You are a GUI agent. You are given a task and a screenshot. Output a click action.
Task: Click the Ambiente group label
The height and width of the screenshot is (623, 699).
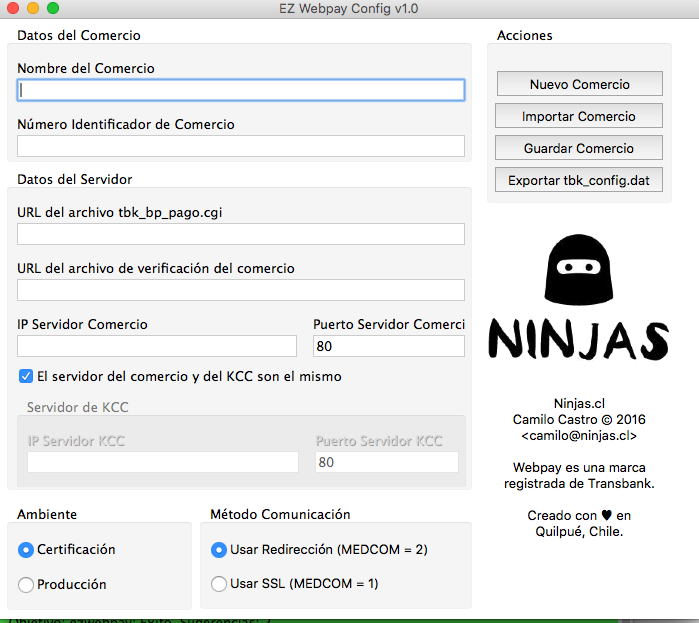47,514
